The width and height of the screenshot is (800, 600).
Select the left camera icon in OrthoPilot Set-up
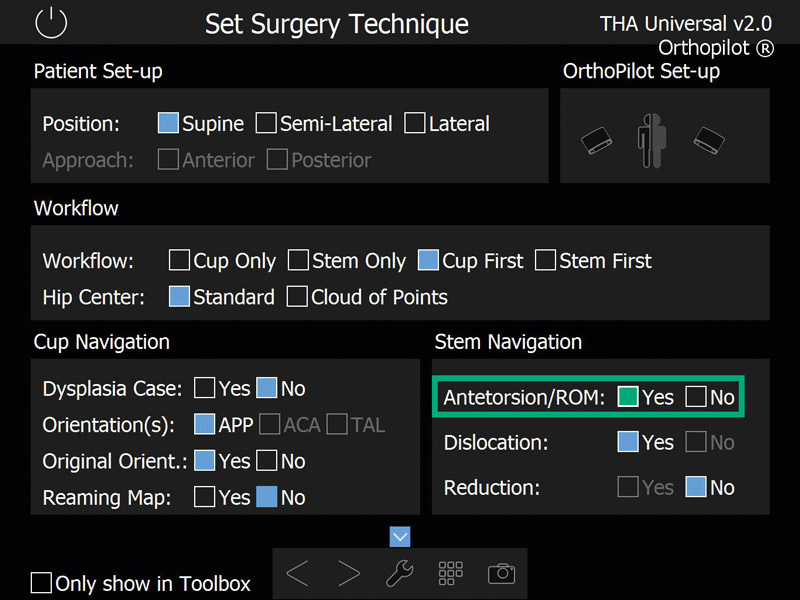tap(597, 141)
